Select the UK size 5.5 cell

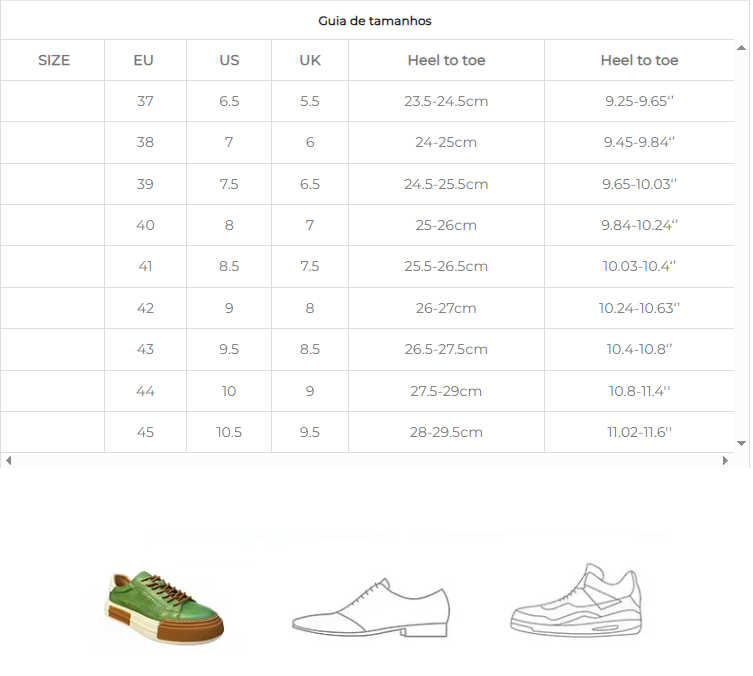[310, 101]
